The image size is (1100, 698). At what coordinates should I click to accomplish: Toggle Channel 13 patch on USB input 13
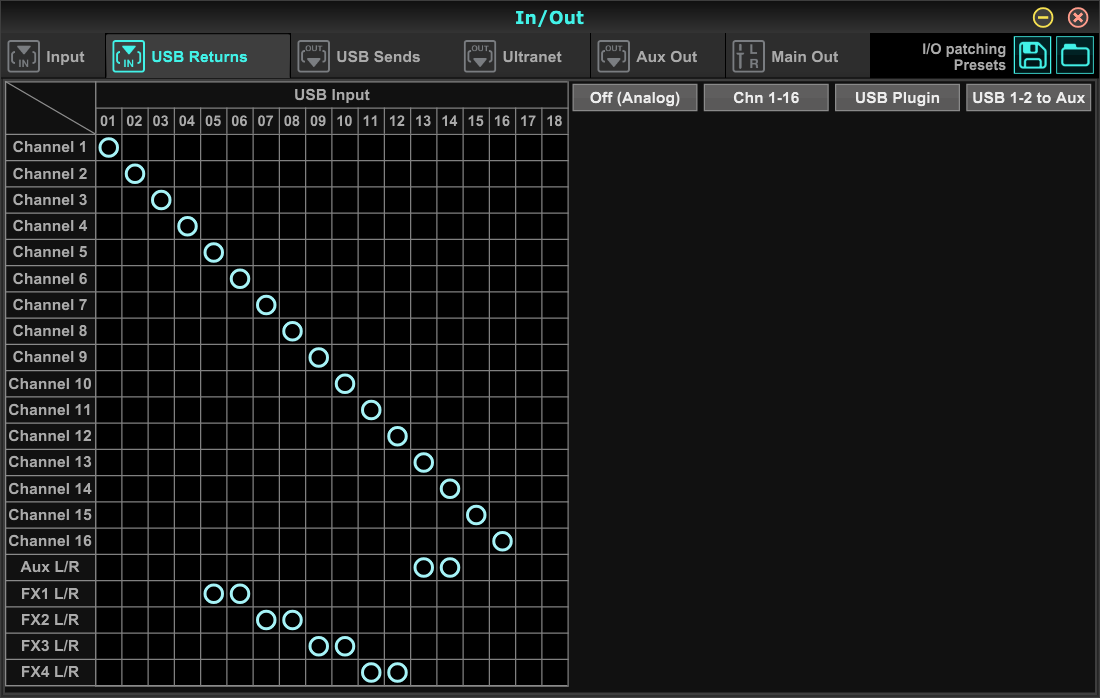click(x=423, y=462)
